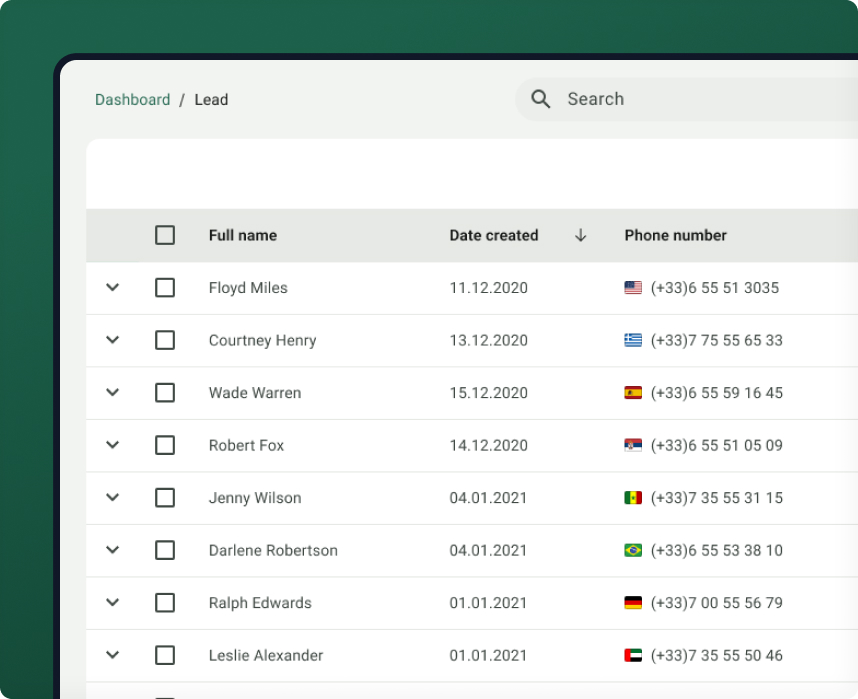Viewport: 858px width, 699px height.
Task: Click the Senegal flag in Jenny Wilson row
Action: 633,498
